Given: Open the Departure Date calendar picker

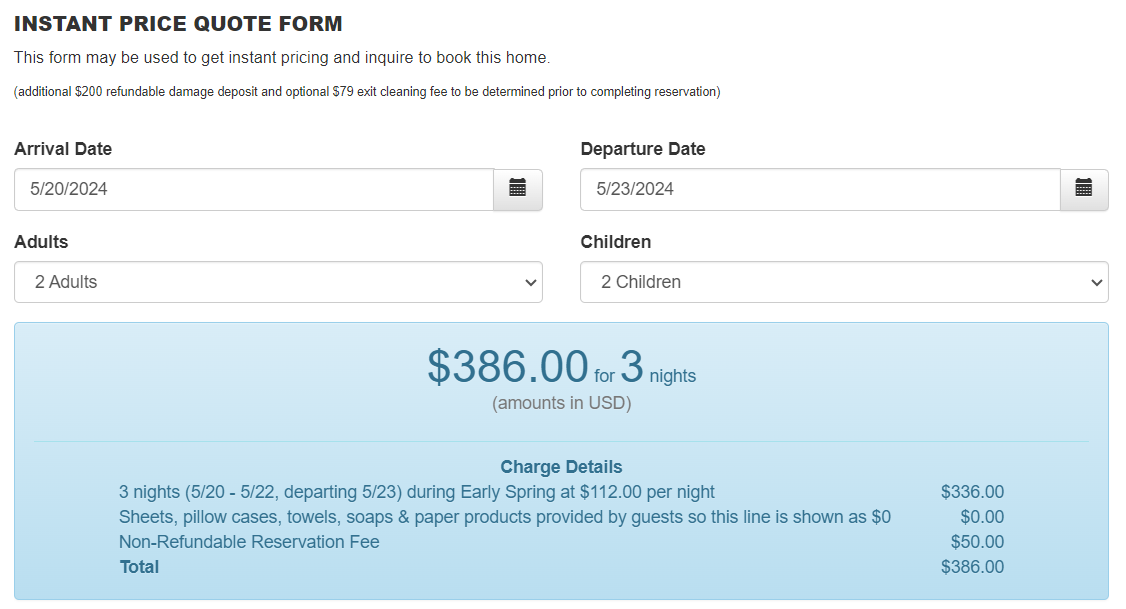Looking at the screenshot, I should (1084, 189).
